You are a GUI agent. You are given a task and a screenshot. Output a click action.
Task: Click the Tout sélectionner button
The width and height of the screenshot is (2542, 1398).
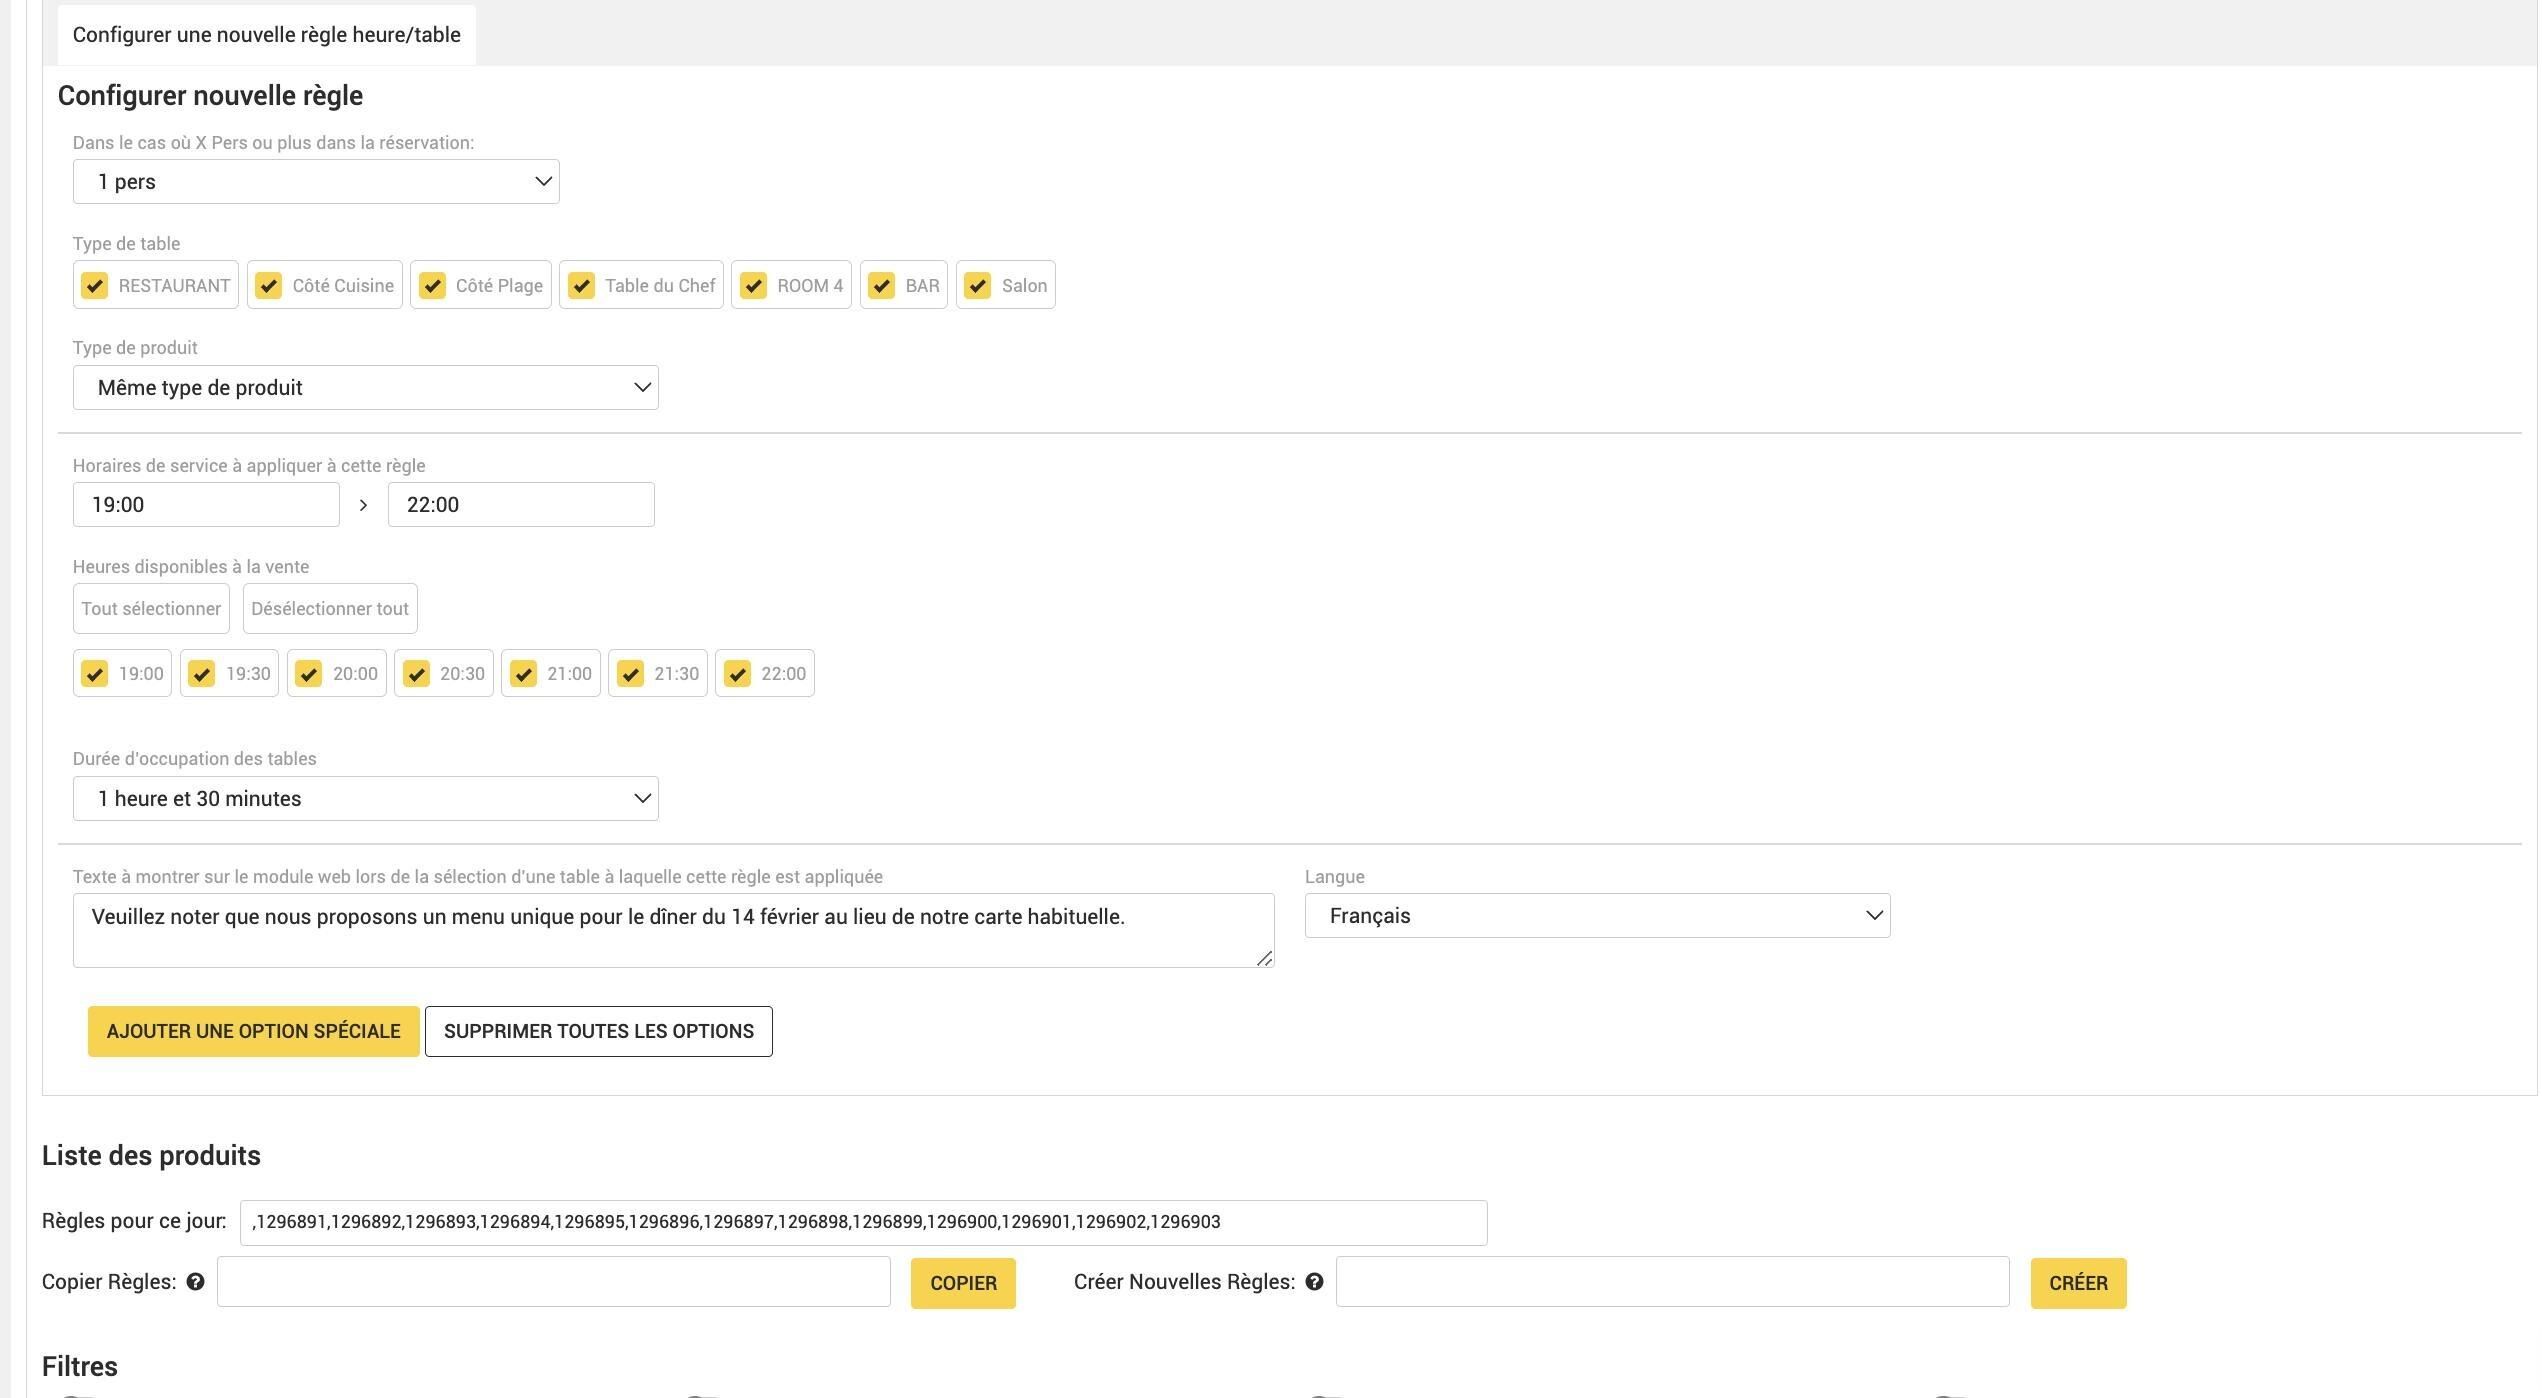click(151, 609)
